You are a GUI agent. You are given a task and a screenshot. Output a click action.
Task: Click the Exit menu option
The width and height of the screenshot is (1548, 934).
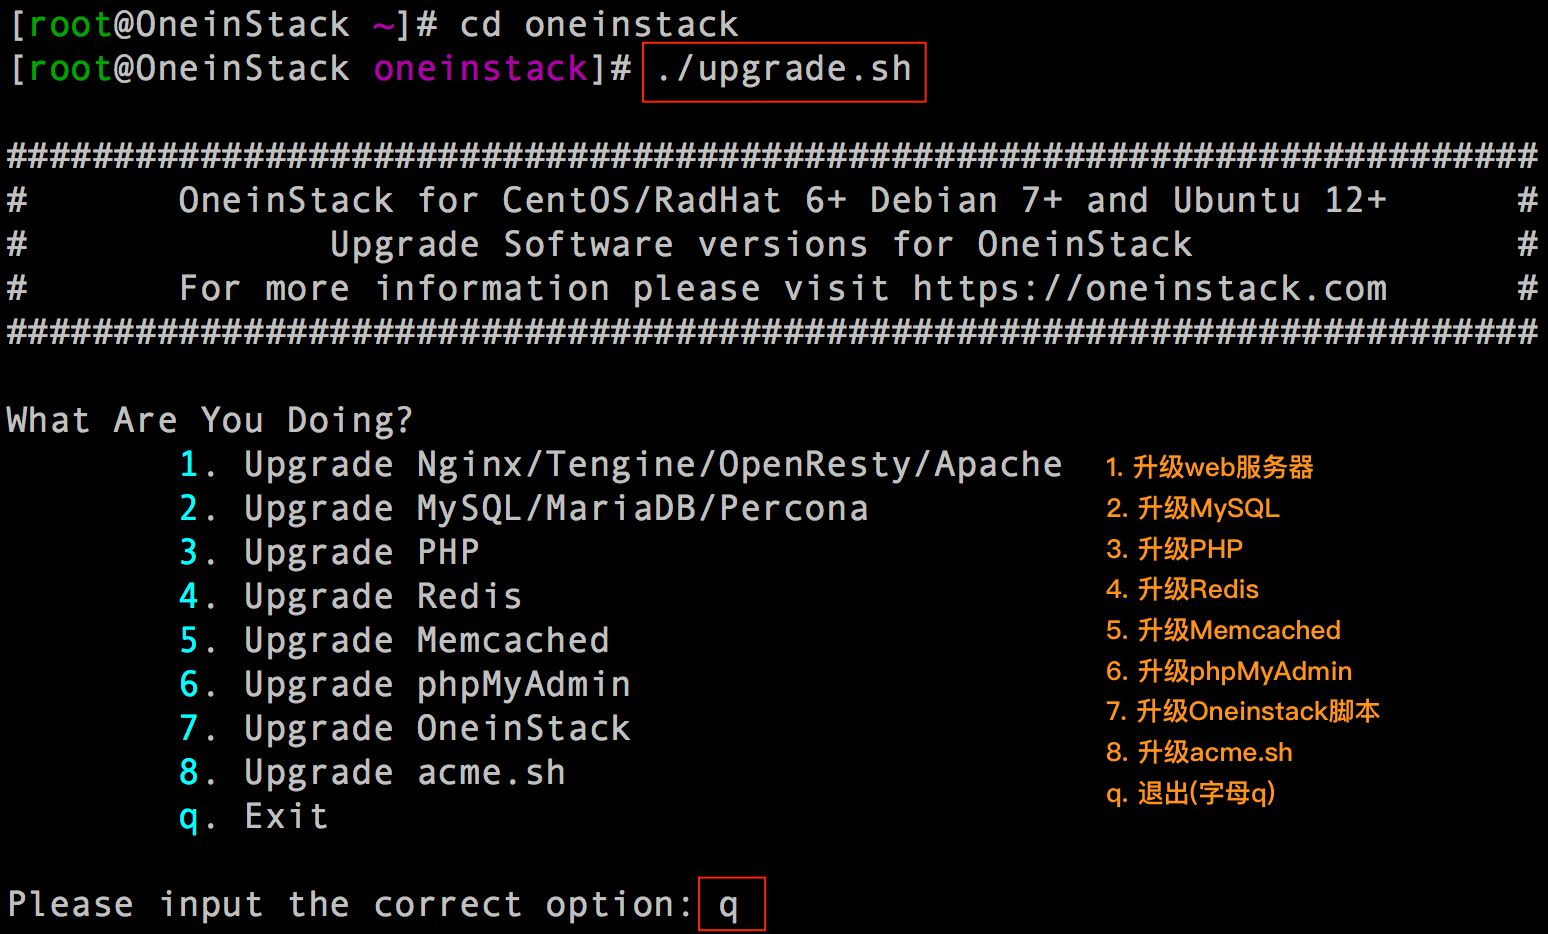[x=286, y=817]
